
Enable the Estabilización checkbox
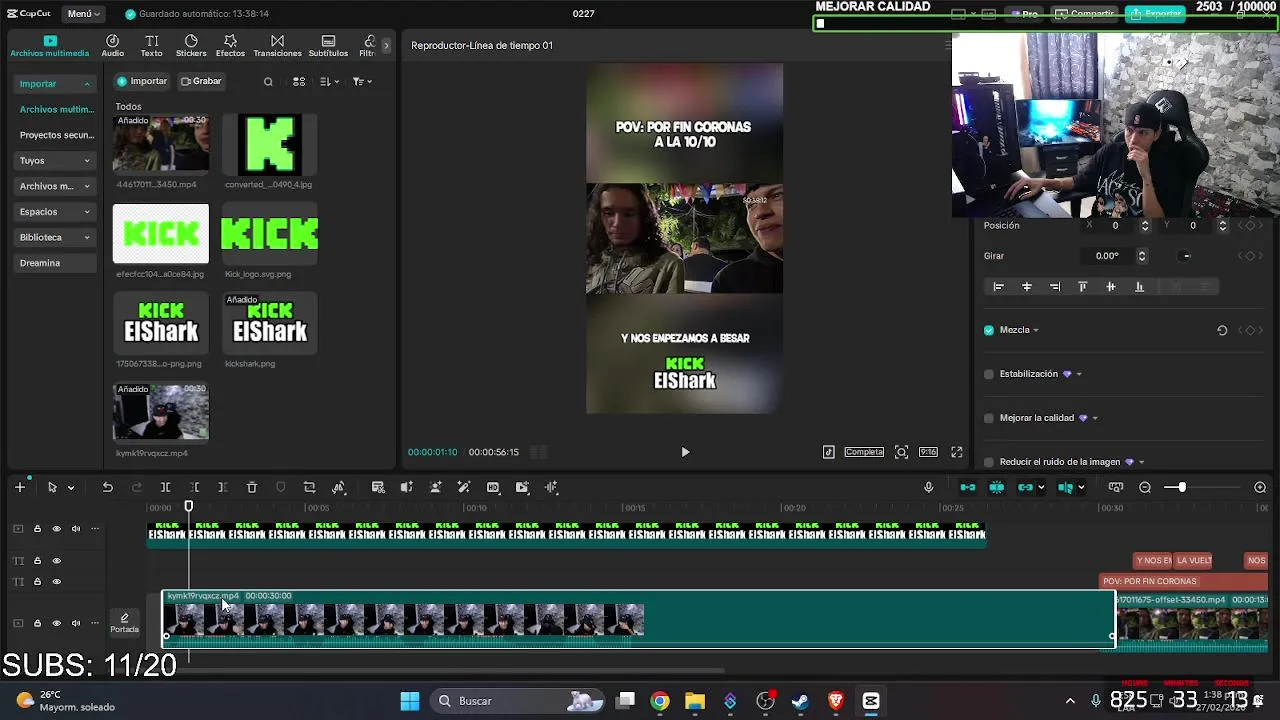tap(989, 374)
